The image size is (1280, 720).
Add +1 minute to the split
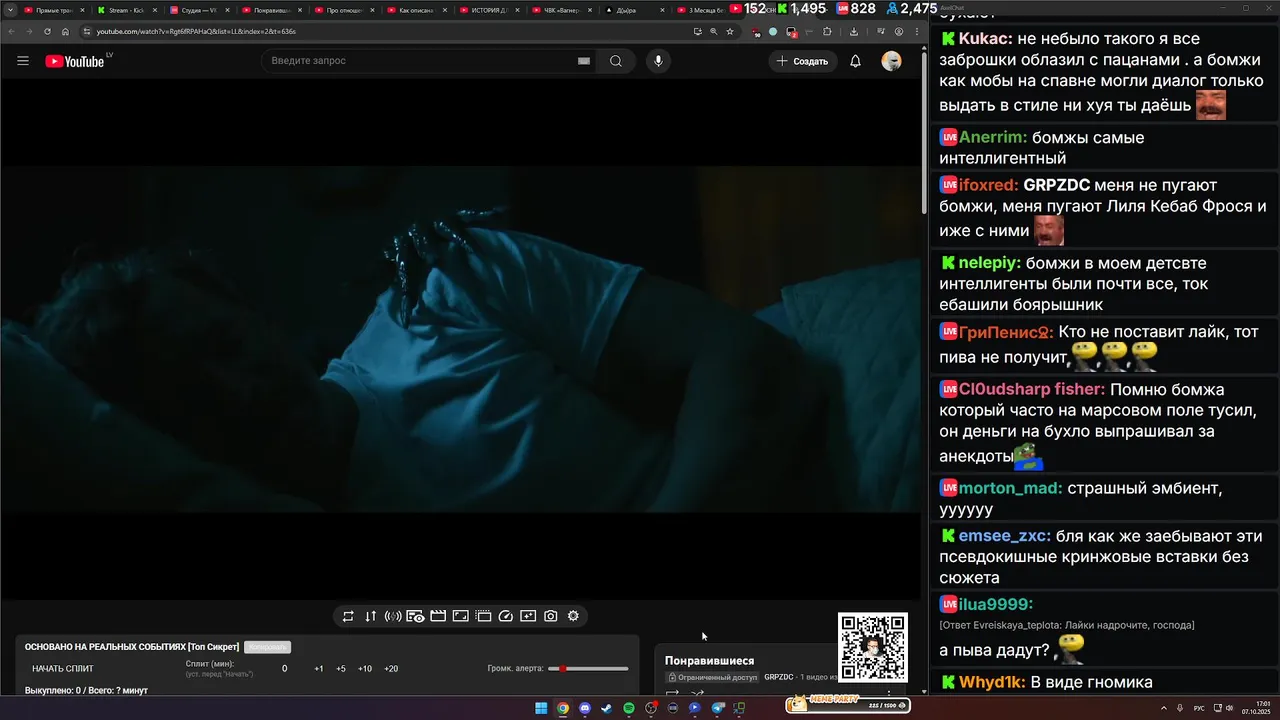tap(318, 669)
